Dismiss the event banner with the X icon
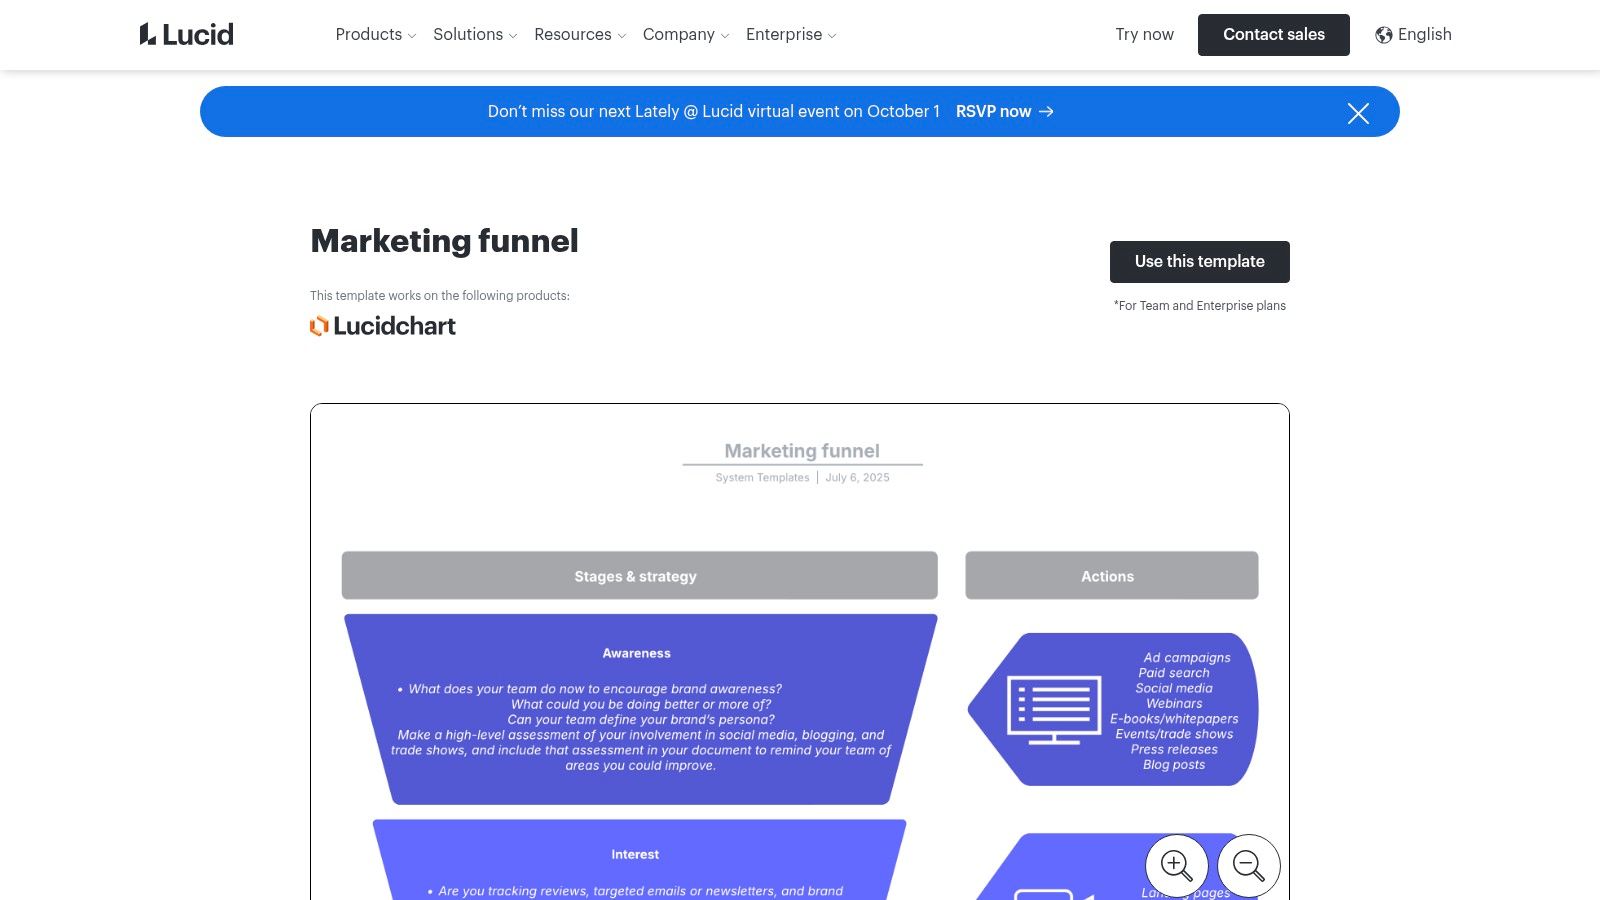 tap(1358, 112)
